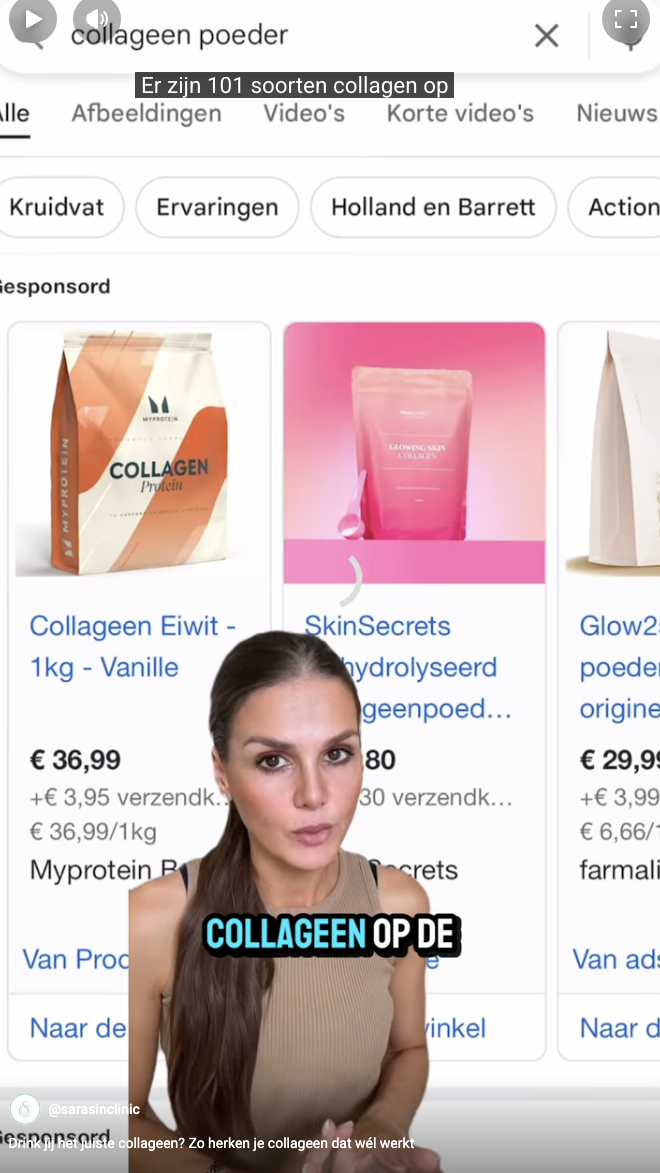Click the sarasinclinic channel avatar icon
This screenshot has height=1173, width=660.
click(25, 1109)
